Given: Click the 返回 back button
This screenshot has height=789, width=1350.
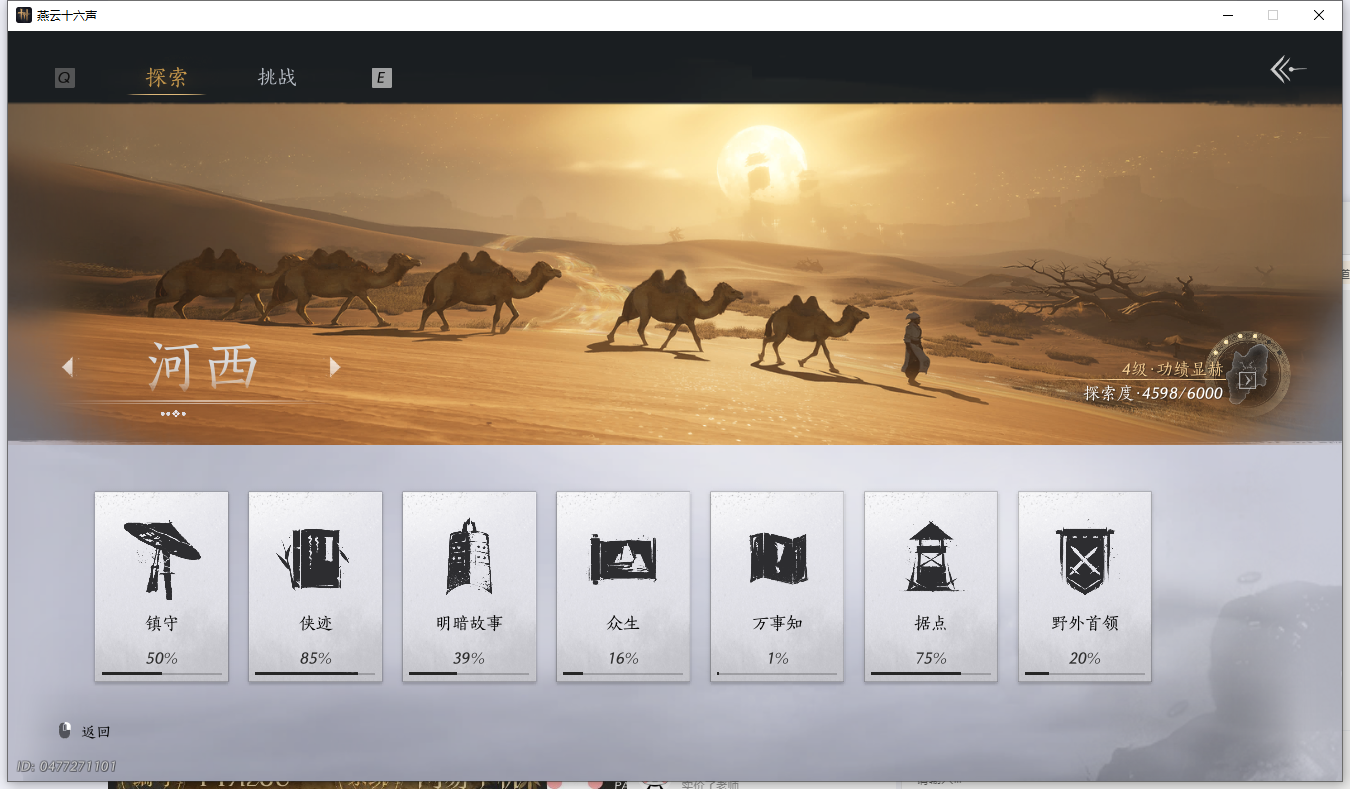Looking at the screenshot, I should coord(86,731).
